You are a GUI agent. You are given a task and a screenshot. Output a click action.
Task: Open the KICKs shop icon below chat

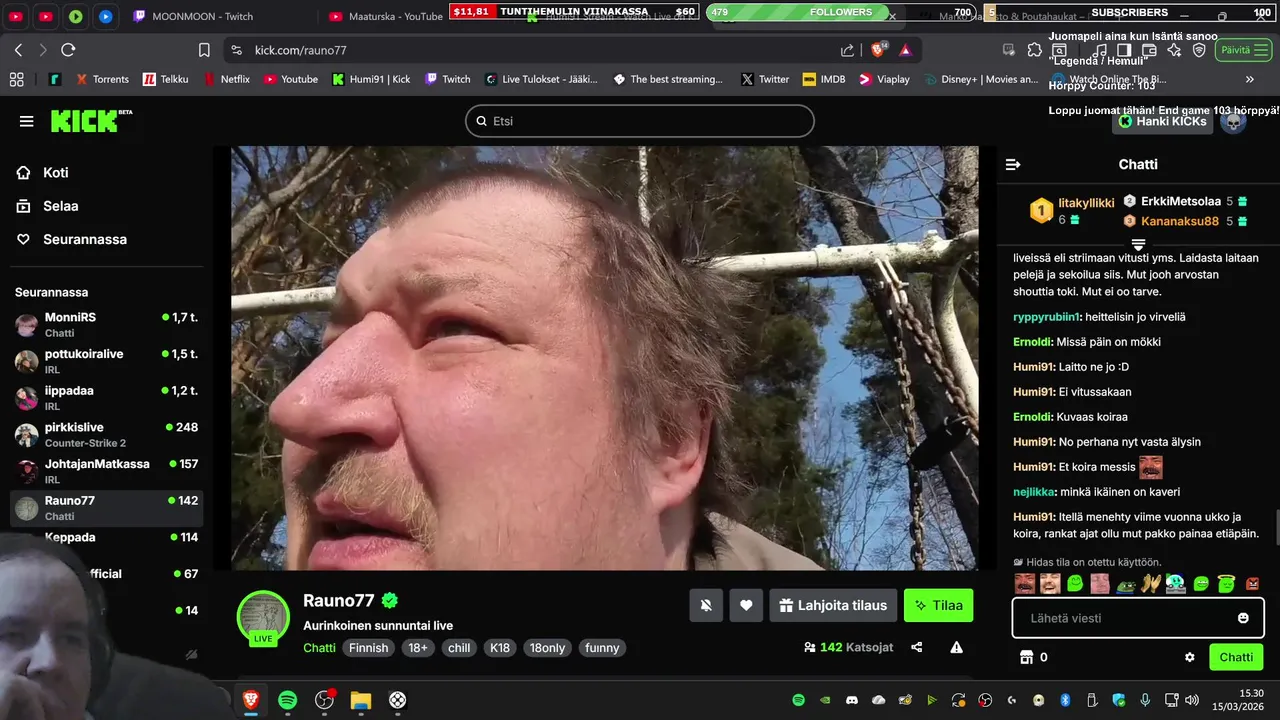point(1025,657)
